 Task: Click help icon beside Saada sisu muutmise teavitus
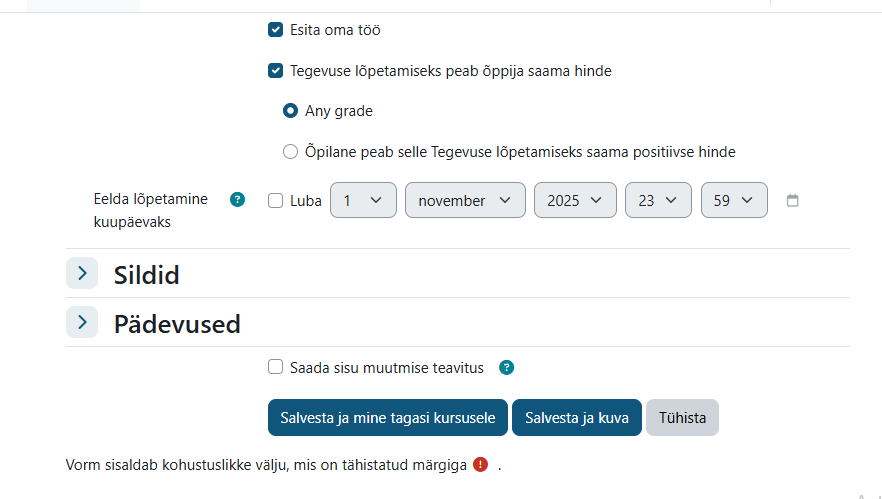(507, 368)
